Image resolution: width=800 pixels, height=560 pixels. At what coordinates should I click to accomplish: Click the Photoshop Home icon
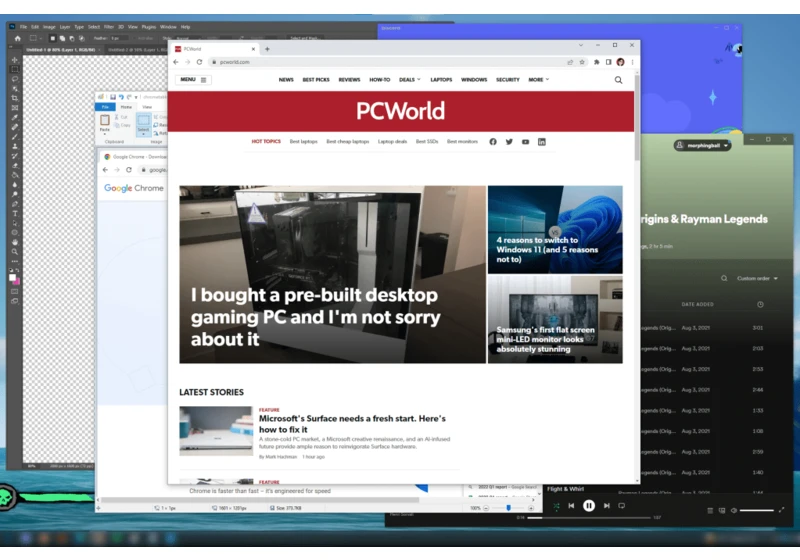18,38
